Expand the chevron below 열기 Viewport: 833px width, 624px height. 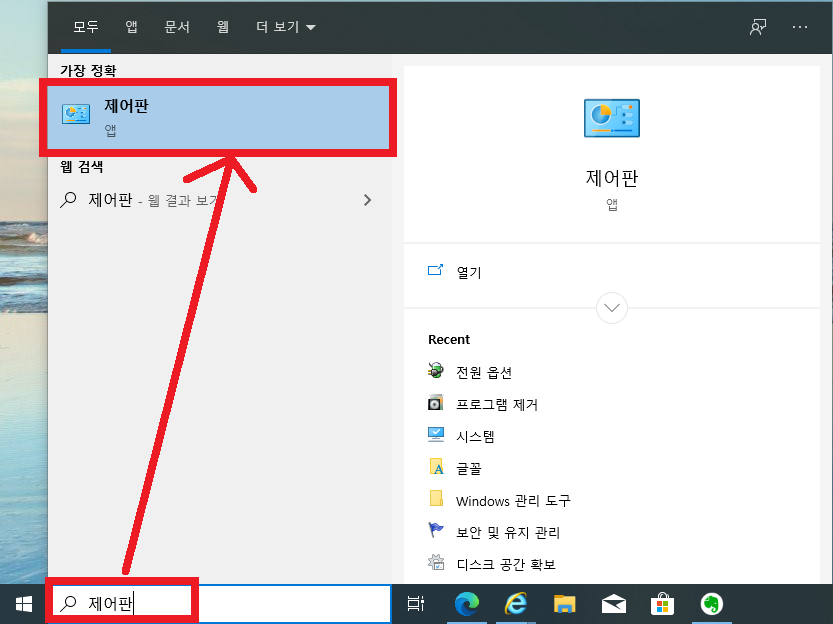tap(611, 308)
